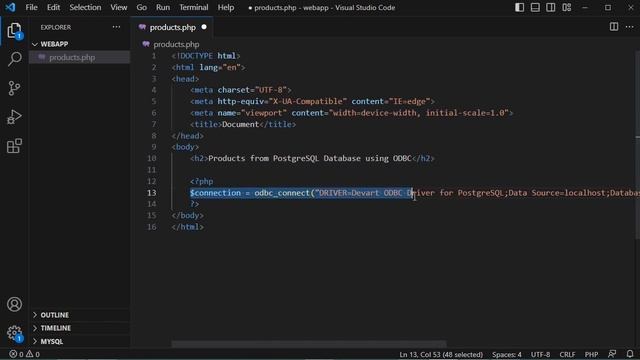Open Explorer Views and More Actions ellipsis

click(116, 27)
